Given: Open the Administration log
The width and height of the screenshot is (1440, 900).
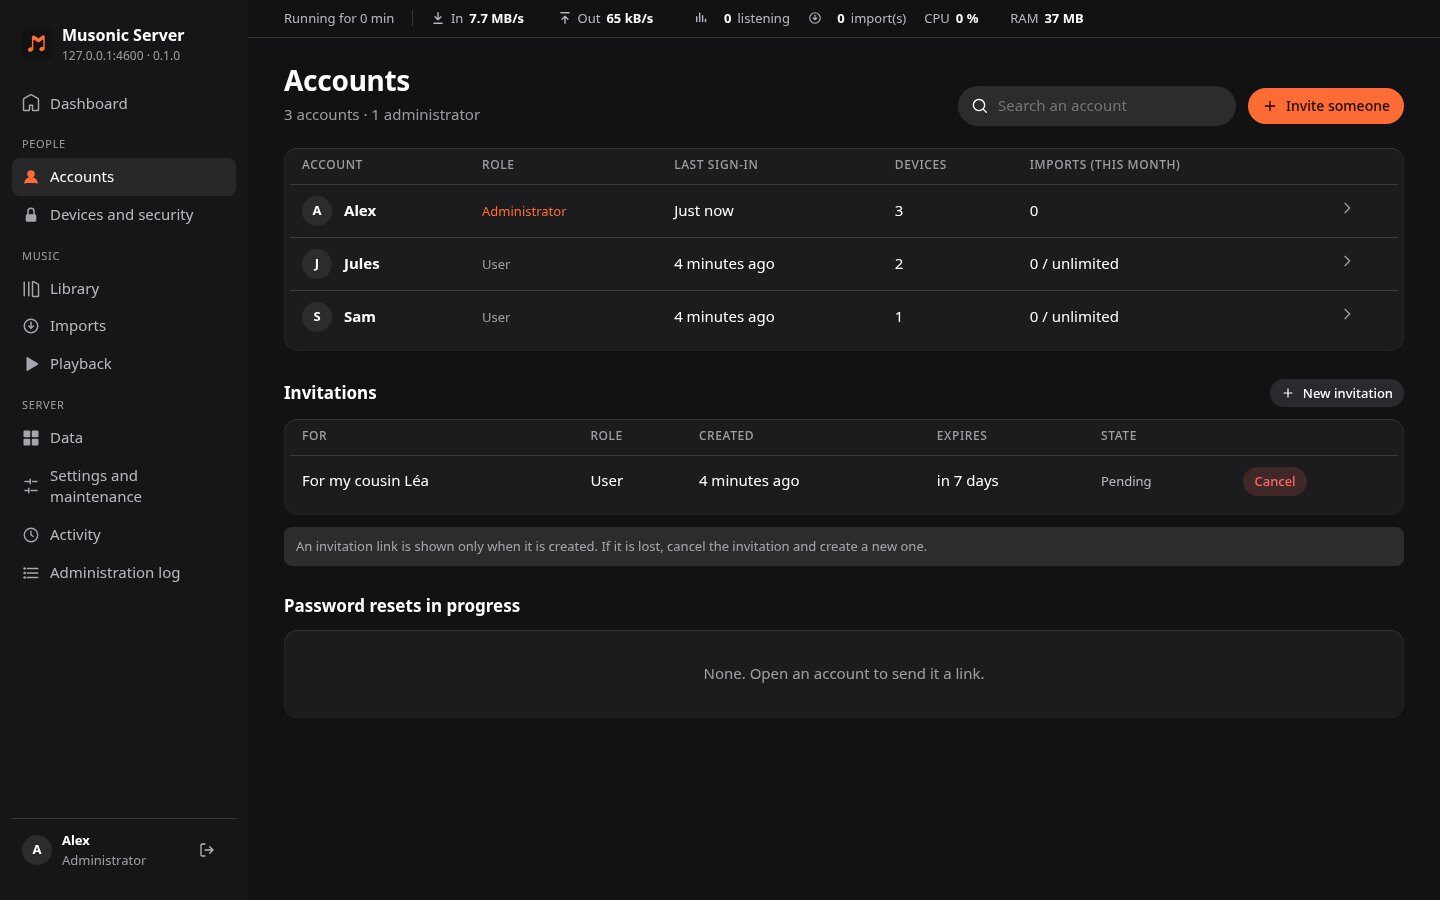Looking at the screenshot, I should click(124, 573).
